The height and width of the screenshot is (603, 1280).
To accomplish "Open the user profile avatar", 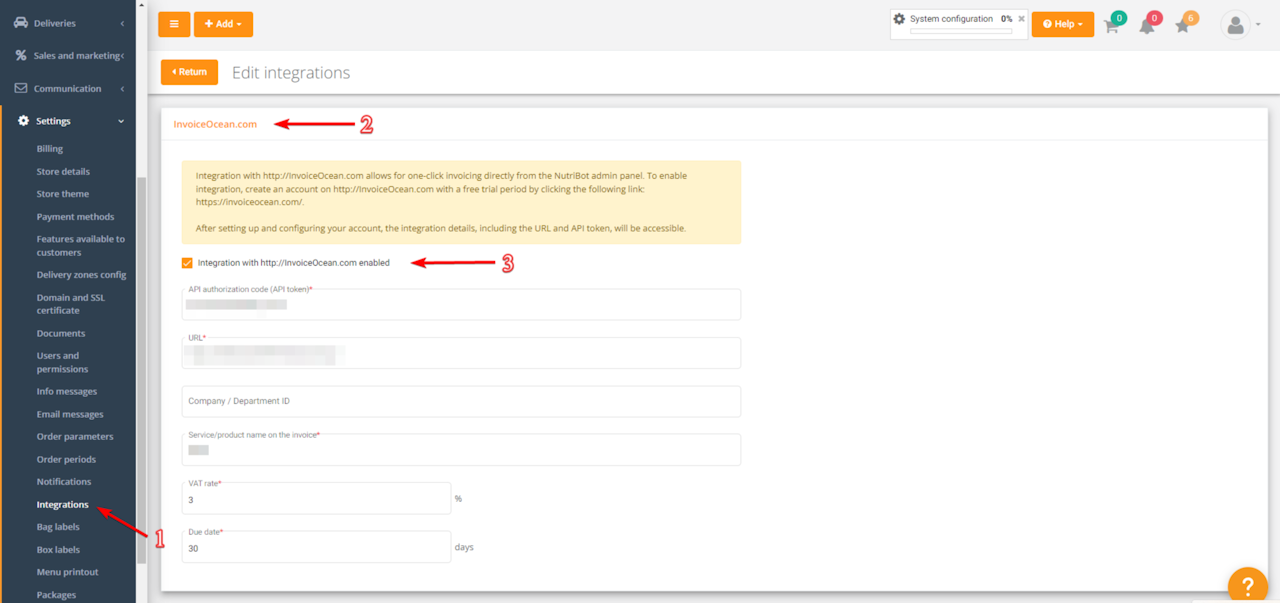I will coord(1236,25).
